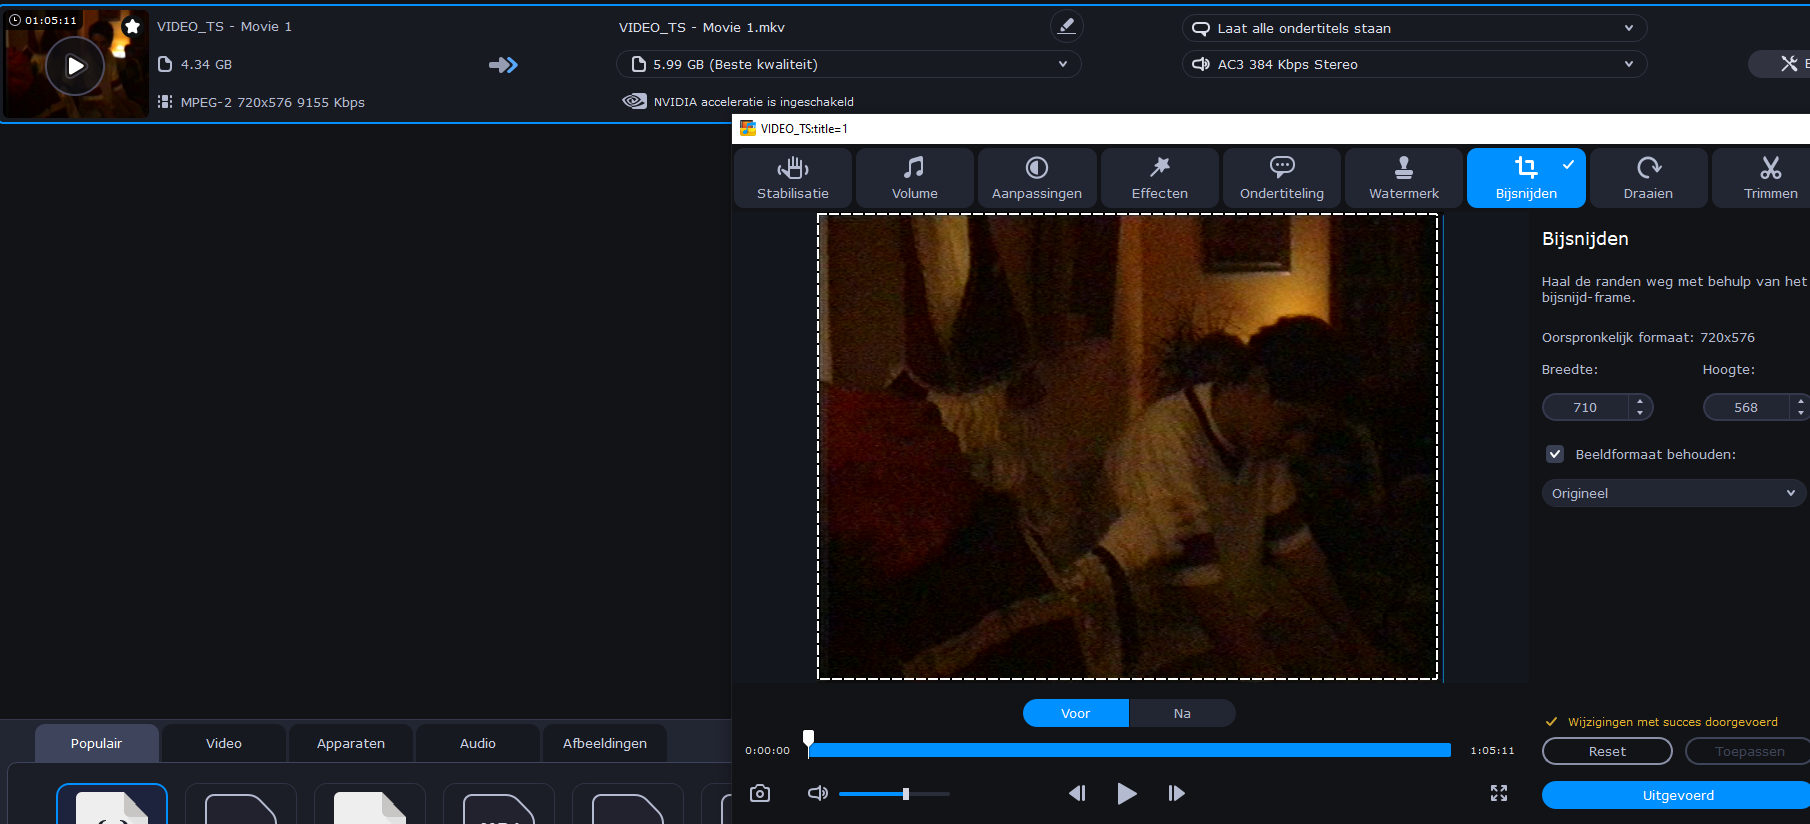Click the preview volume slider

(894, 794)
